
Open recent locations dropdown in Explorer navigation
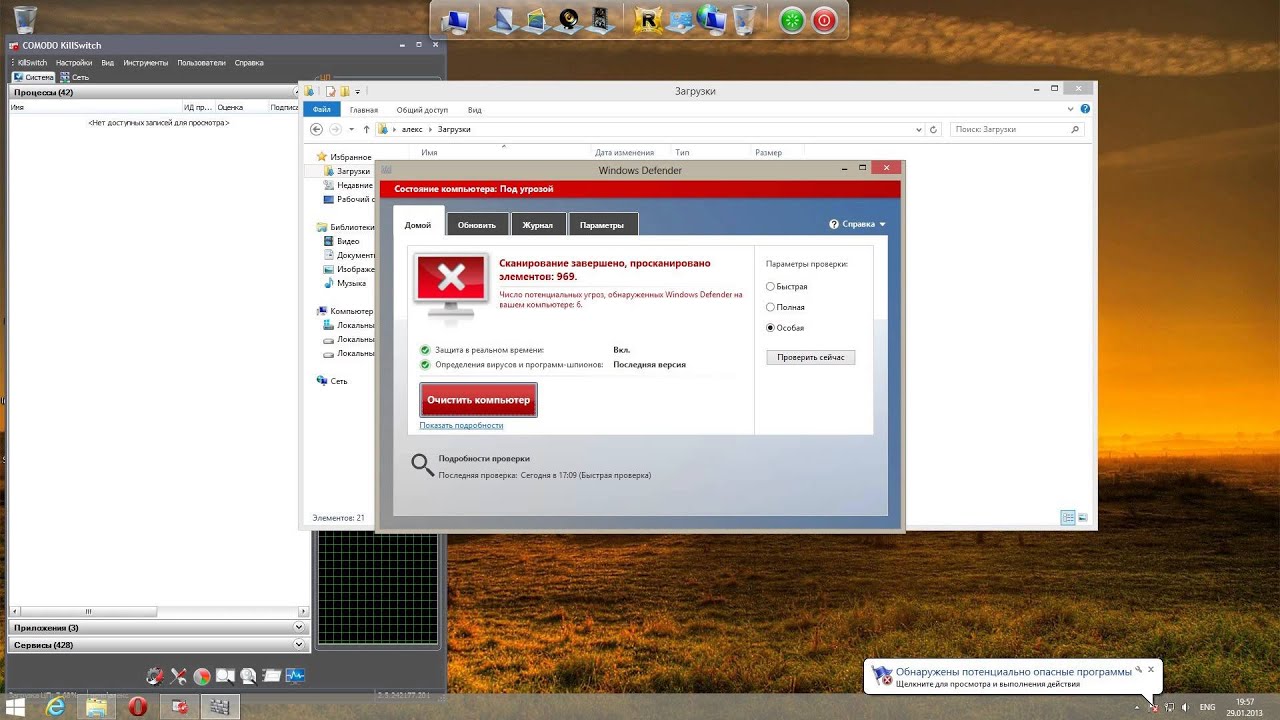pos(351,129)
